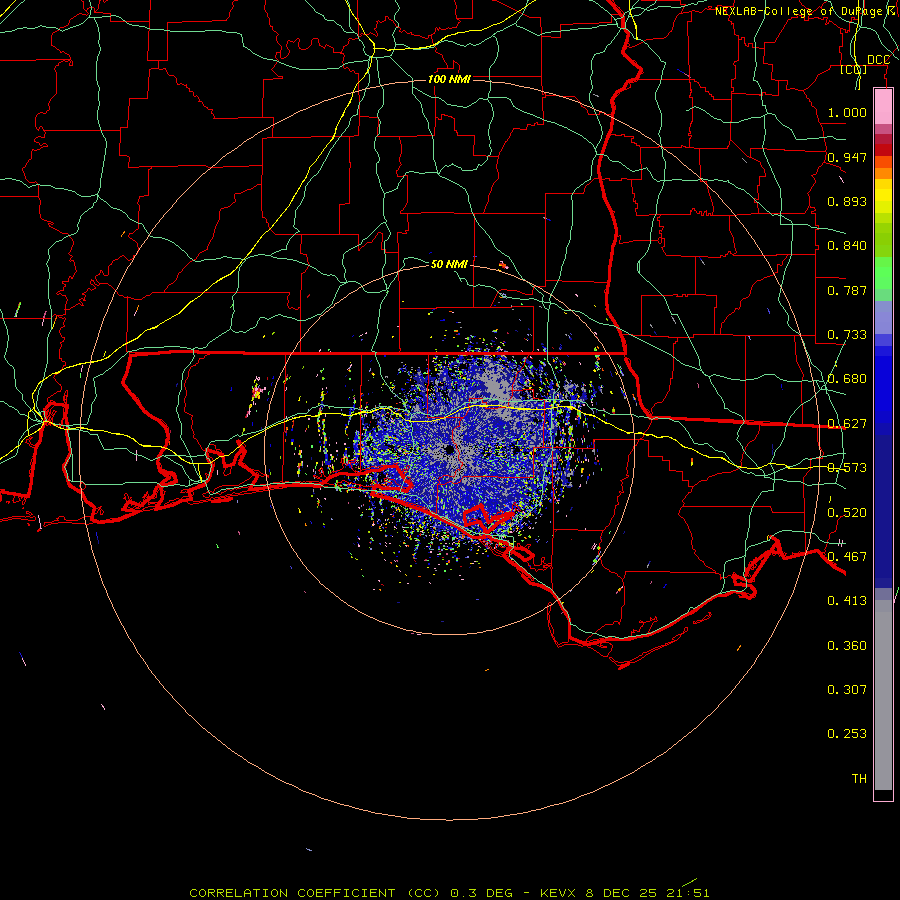Click the 0.520 value on color scale
This screenshot has width=900, height=900.
(847, 512)
